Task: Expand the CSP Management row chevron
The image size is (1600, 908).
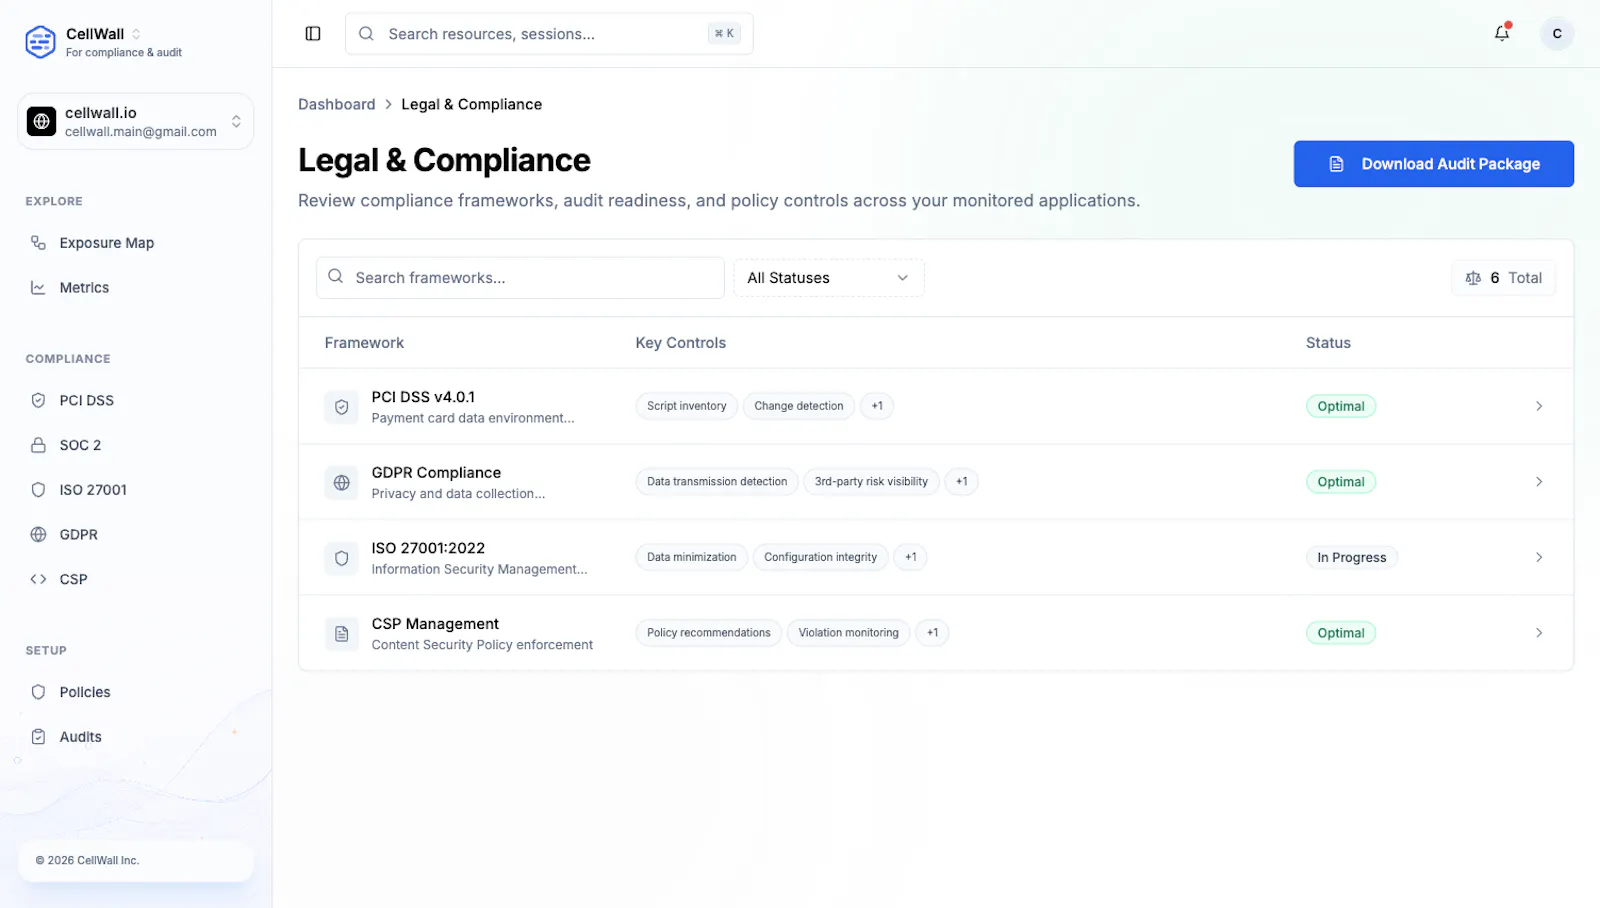Action: [1539, 633]
